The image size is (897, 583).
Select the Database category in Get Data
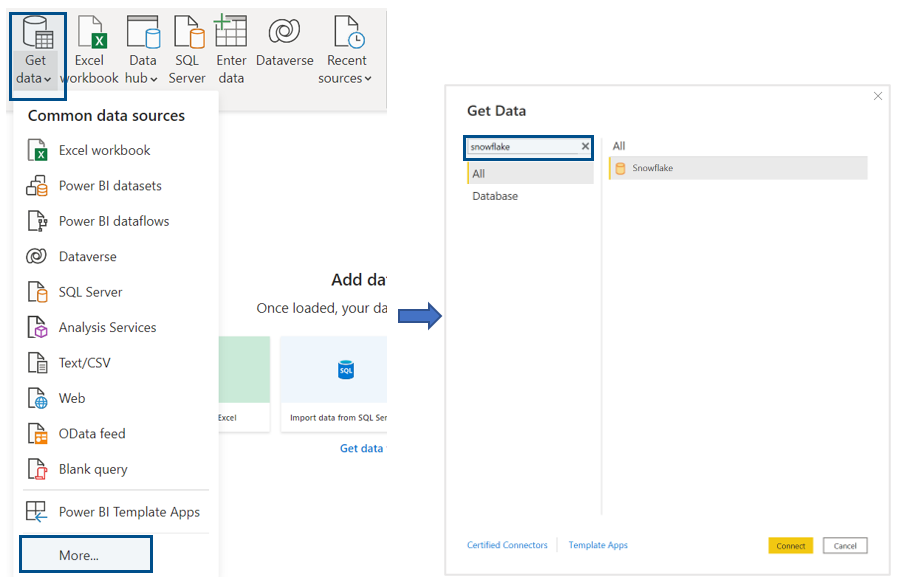[x=530, y=196]
